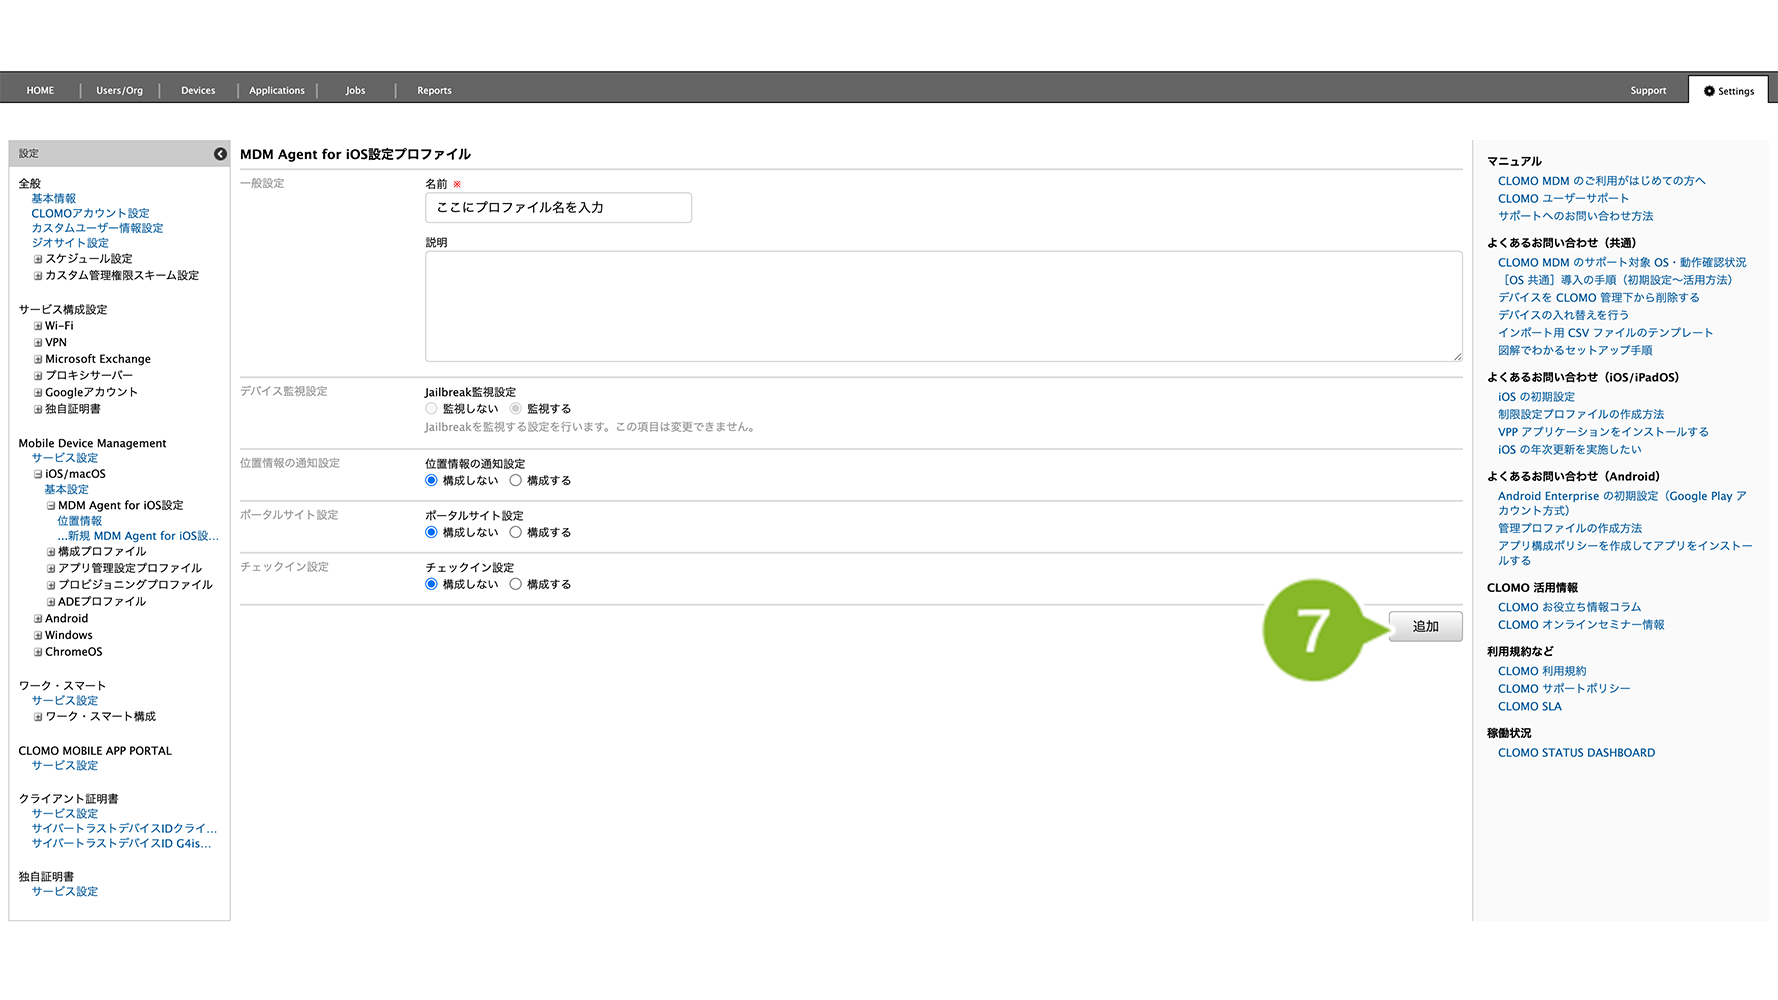
Task: Select 構成する for チェックイン設定
Action: [x=516, y=585]
